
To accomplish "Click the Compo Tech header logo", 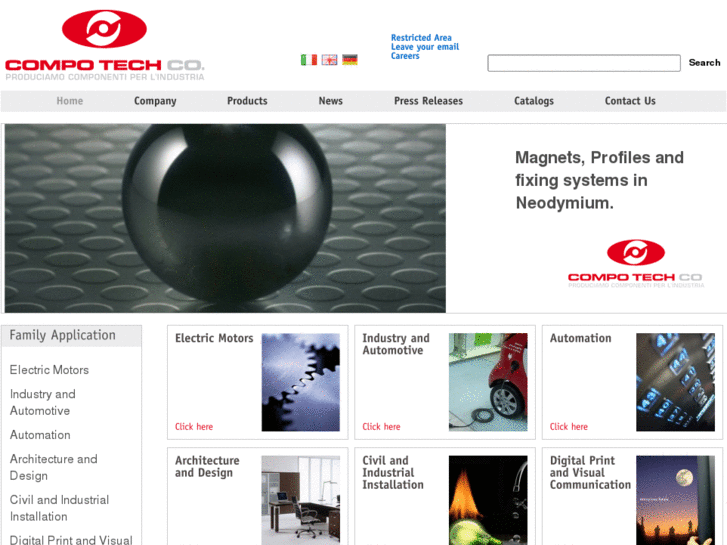I will tap(105, 45).
